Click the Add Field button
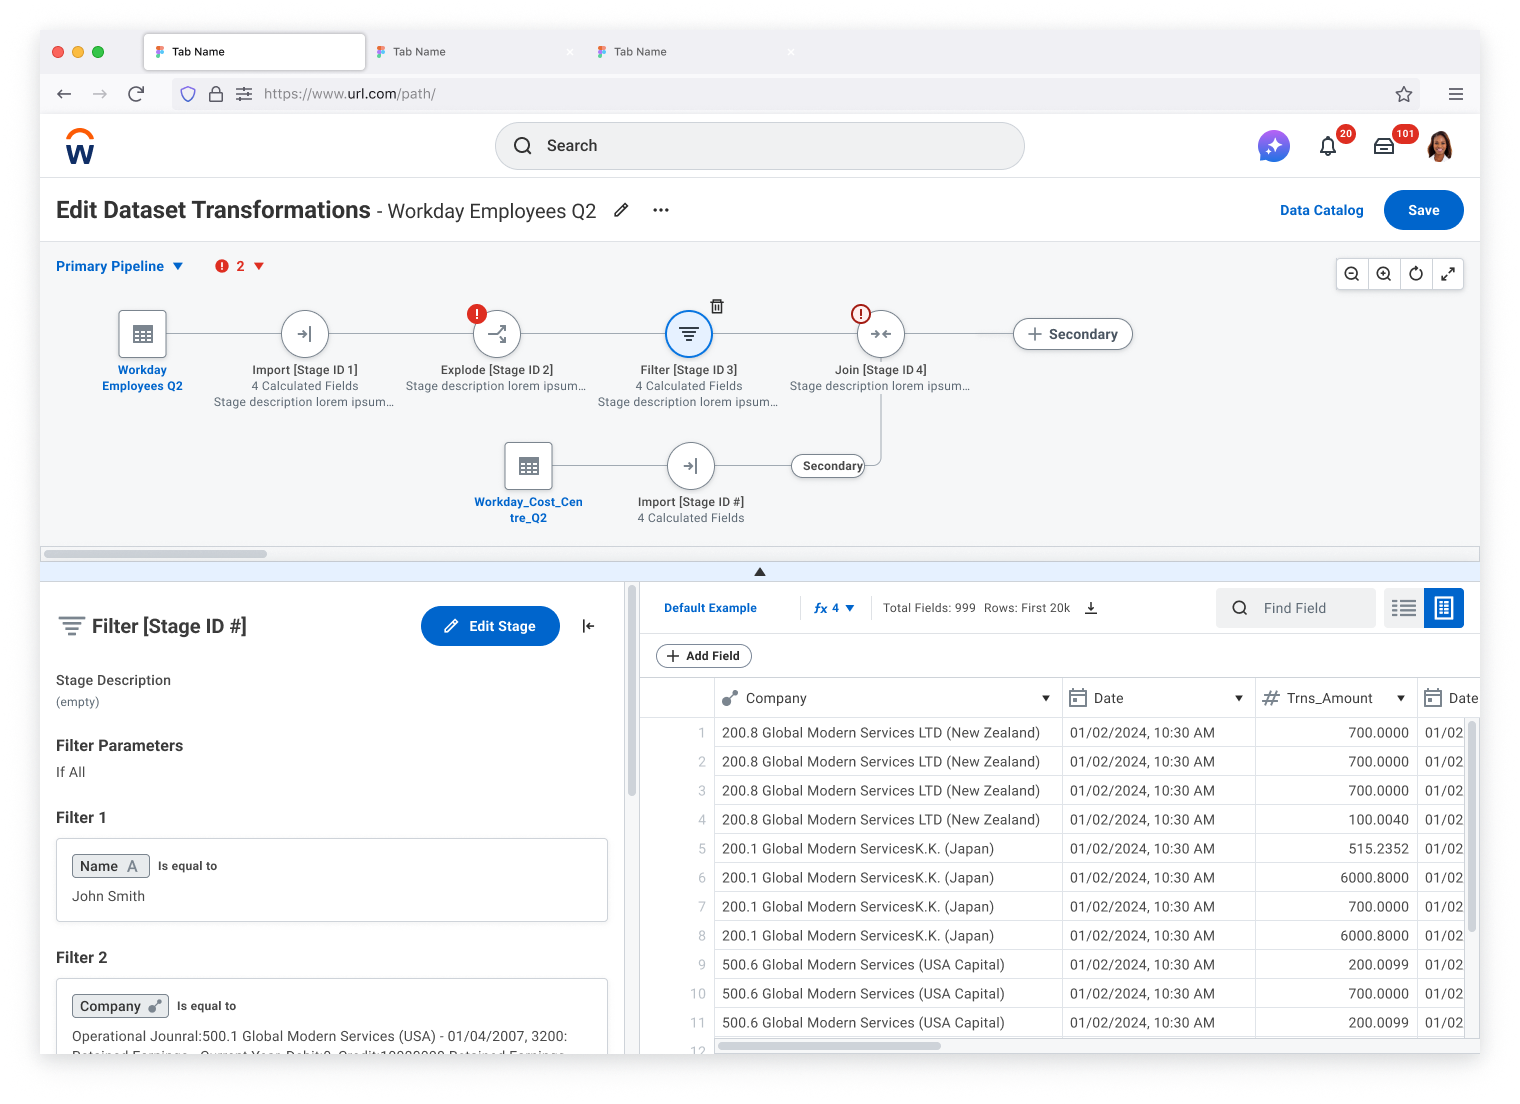The image size is (1520, 1104). click(704, 656)
